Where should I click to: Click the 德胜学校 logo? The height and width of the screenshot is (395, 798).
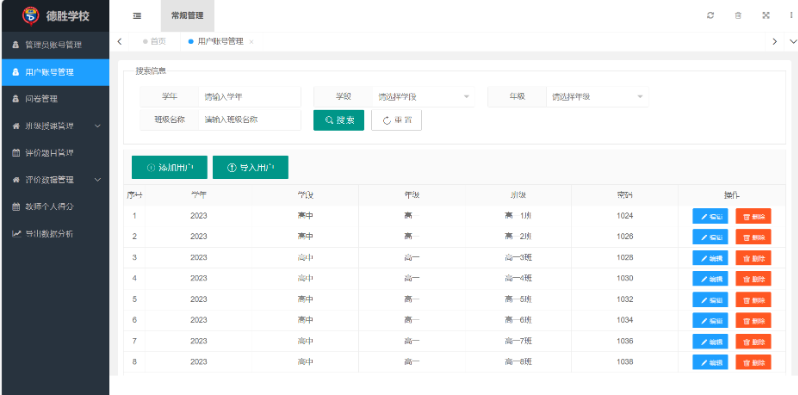pos(31,16)
